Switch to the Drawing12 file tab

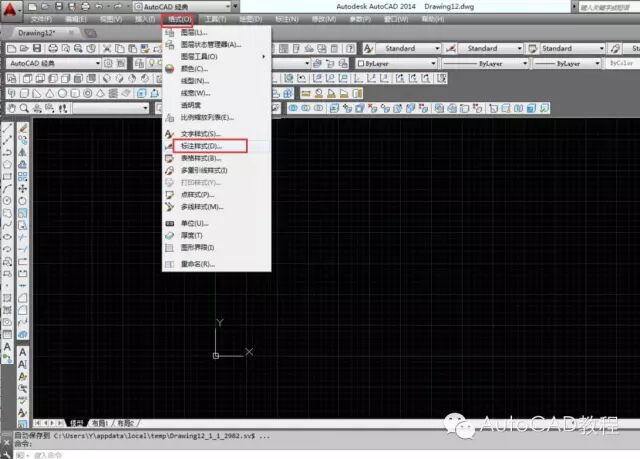coord(37,33)
